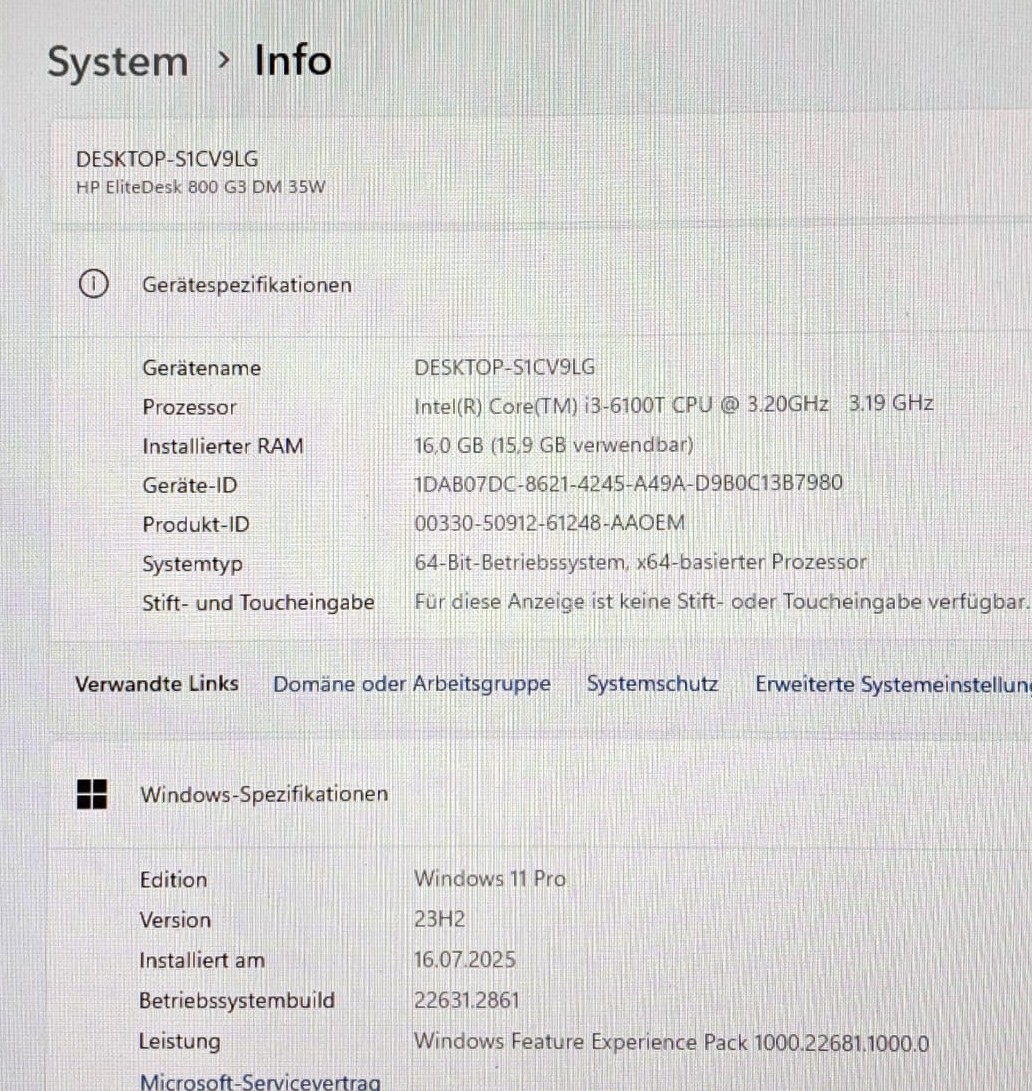Click the Stift- und Toucheingabe label

(258, 603)
